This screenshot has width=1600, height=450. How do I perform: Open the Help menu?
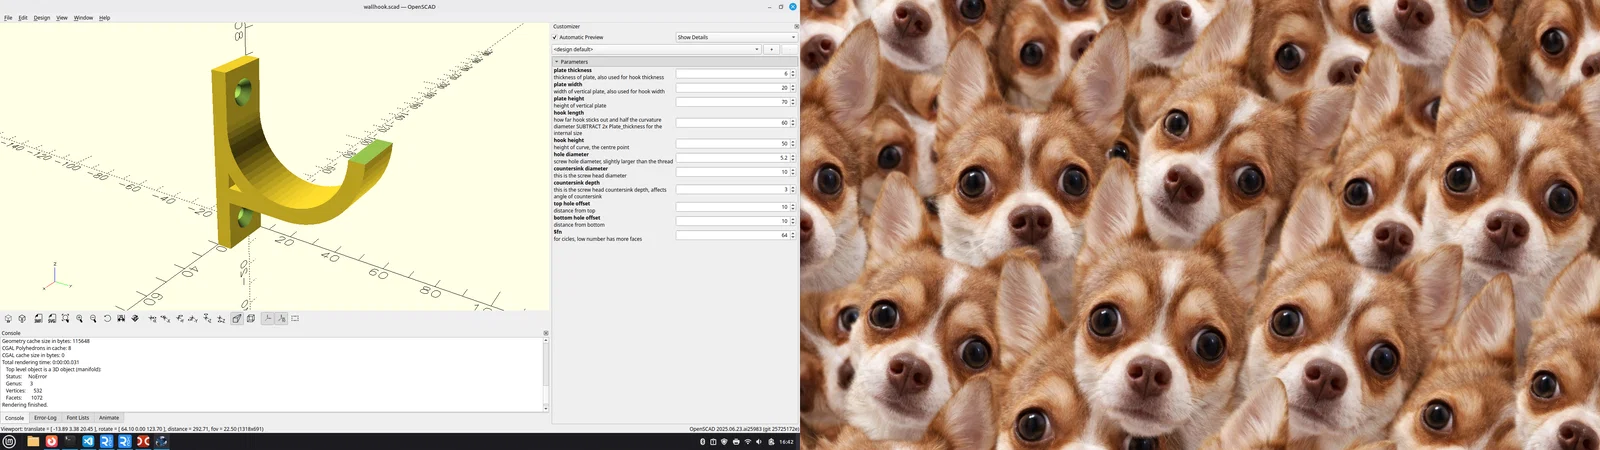[104, 18]
